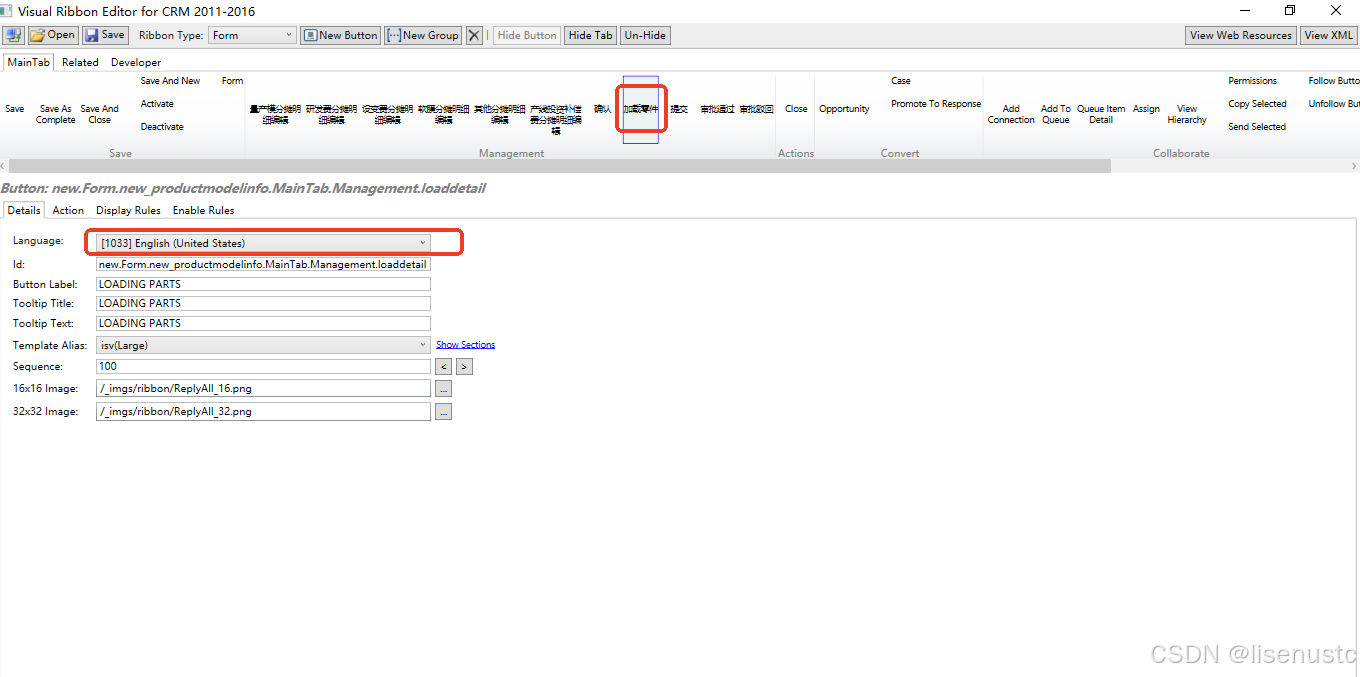Click Add To Queue in Collaborate group

pyautogui.click(x=1056, y=113)
